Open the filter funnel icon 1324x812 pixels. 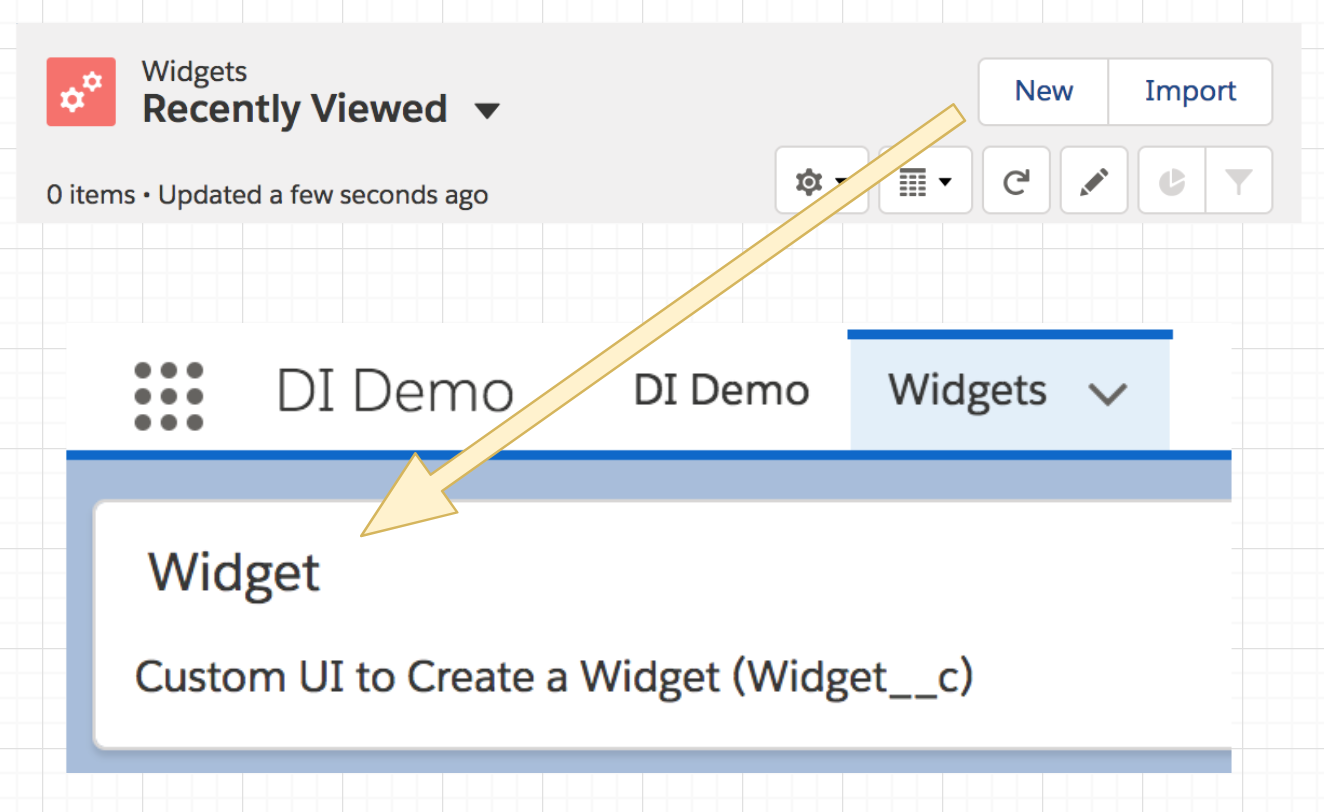pyautogui.click(x=1239, y=181)
